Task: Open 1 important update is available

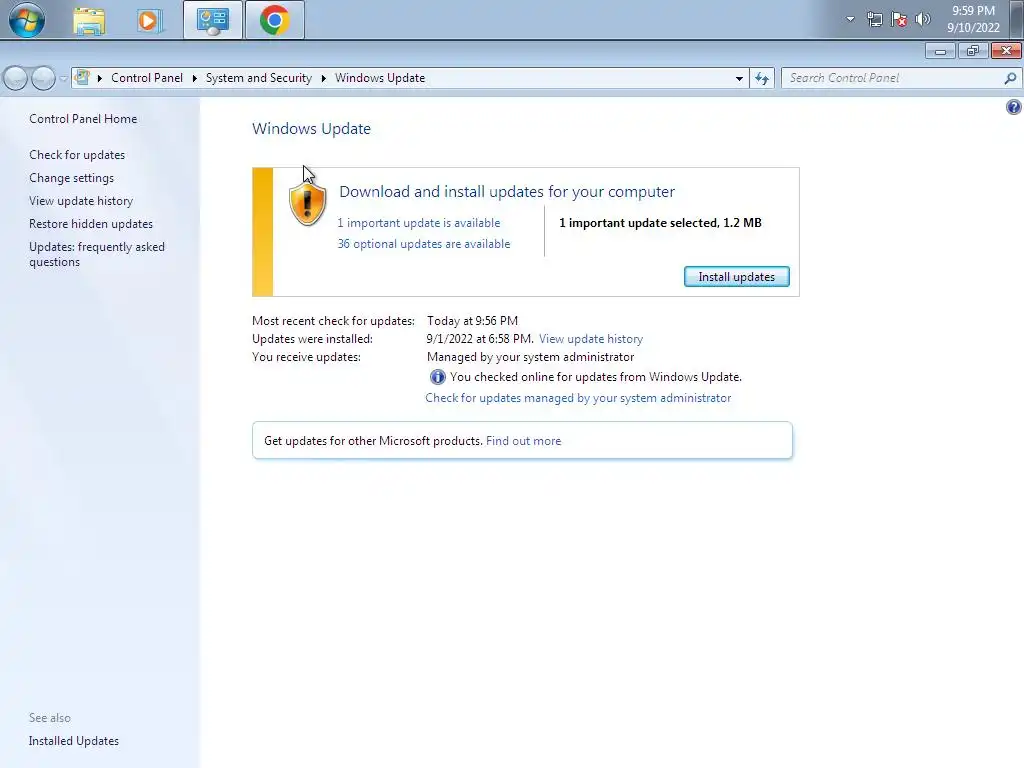Action: coord(419,223)
